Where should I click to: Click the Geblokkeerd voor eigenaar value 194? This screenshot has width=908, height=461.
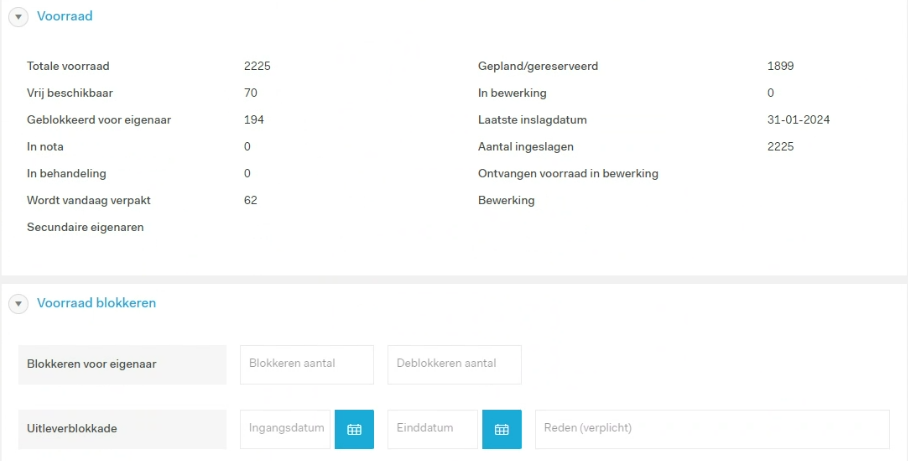point(254,120)
